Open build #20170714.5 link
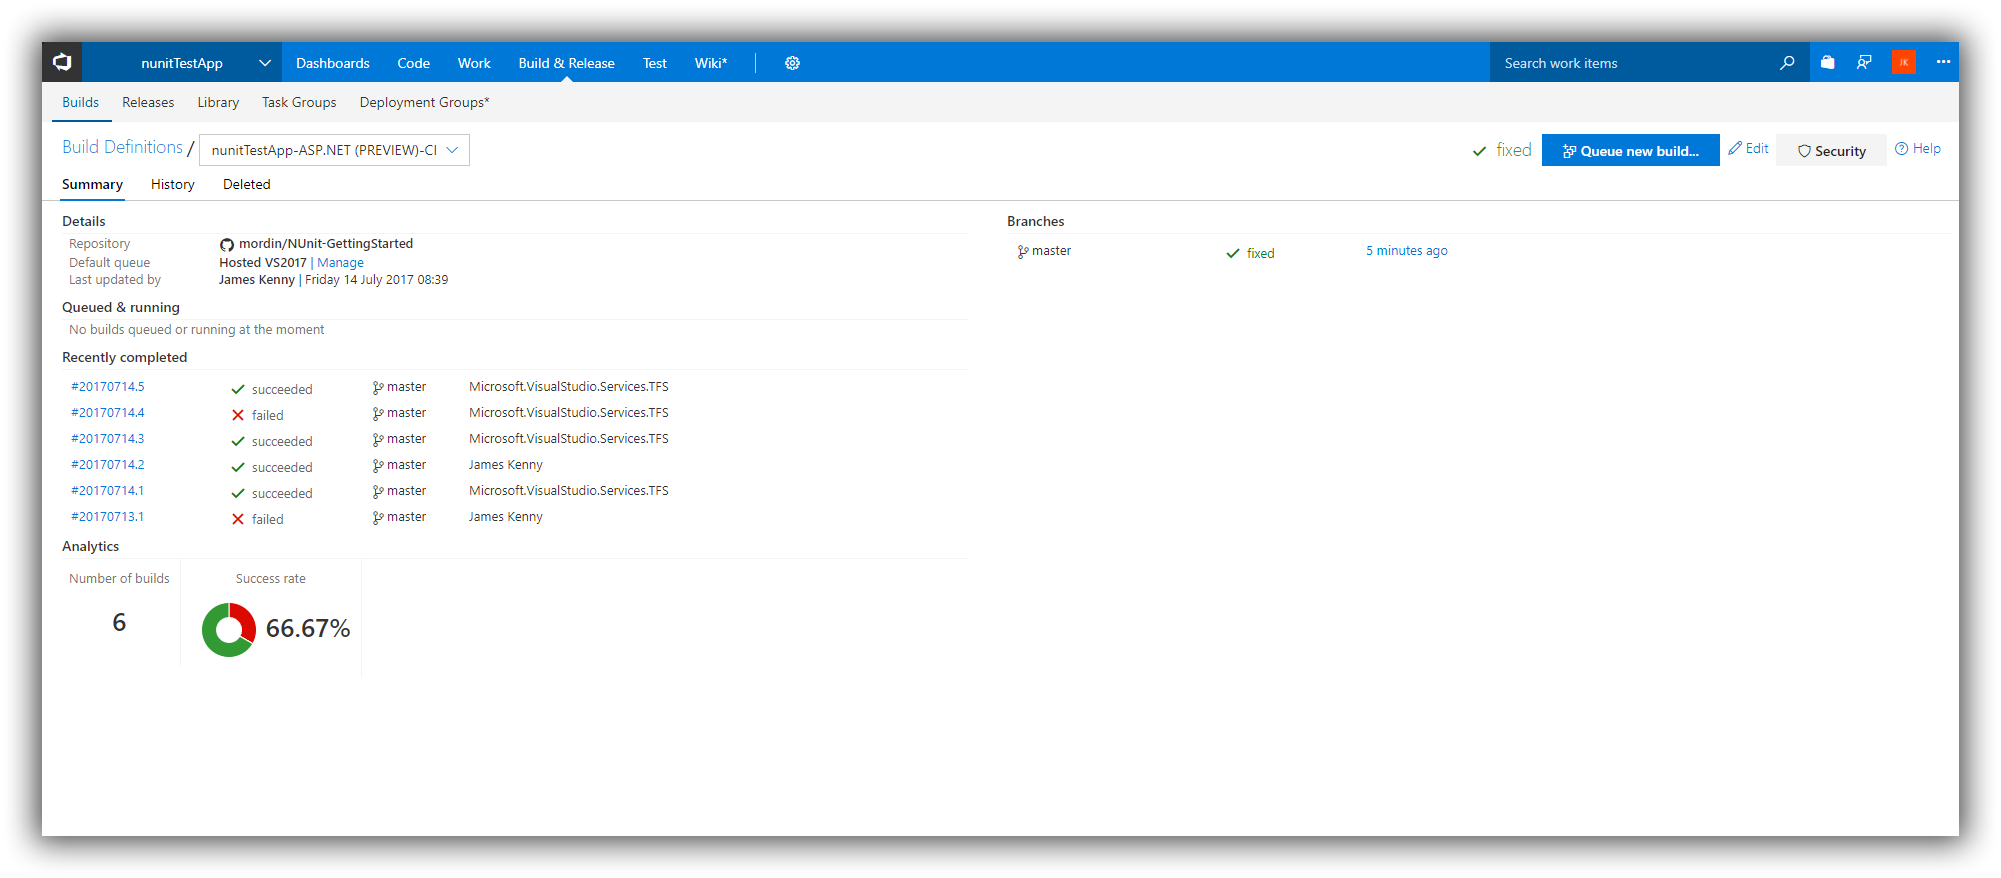2001x878 pixels. (108, 387)
